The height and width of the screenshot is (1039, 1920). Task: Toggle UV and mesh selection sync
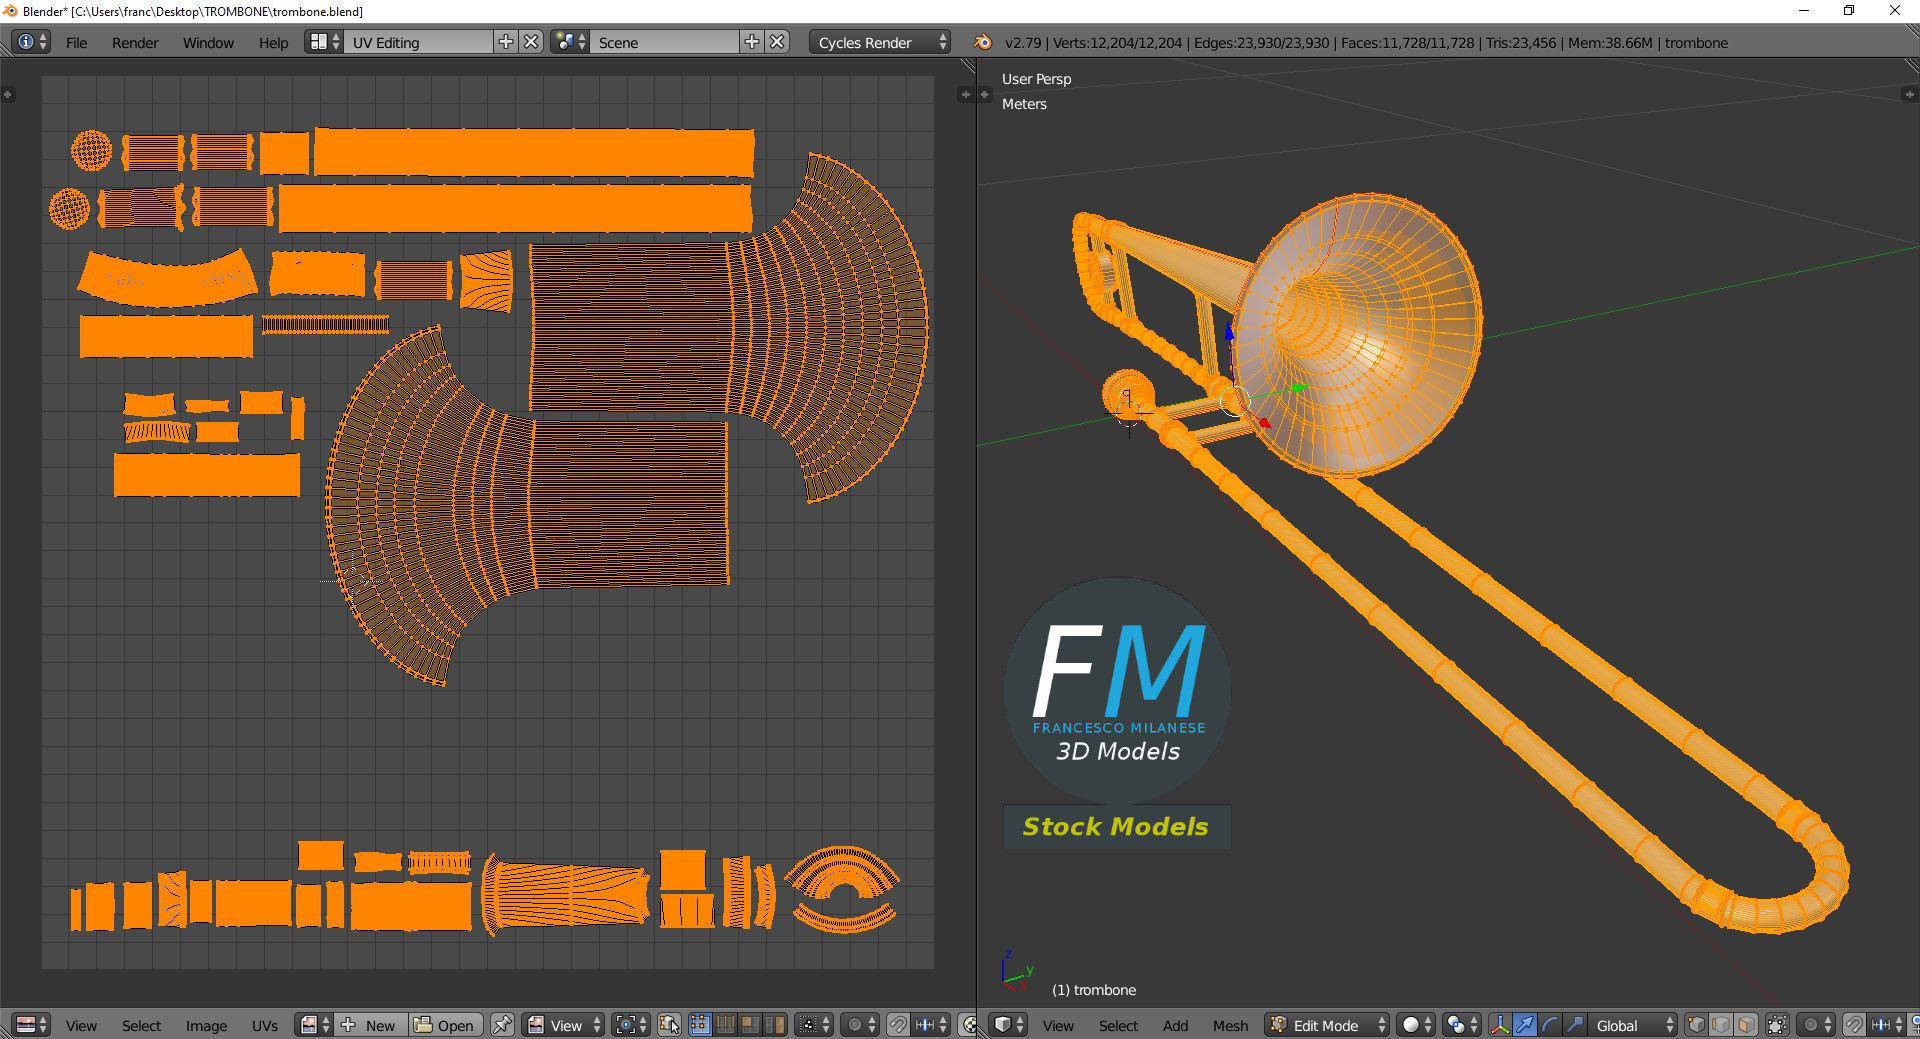(669, 1025)
